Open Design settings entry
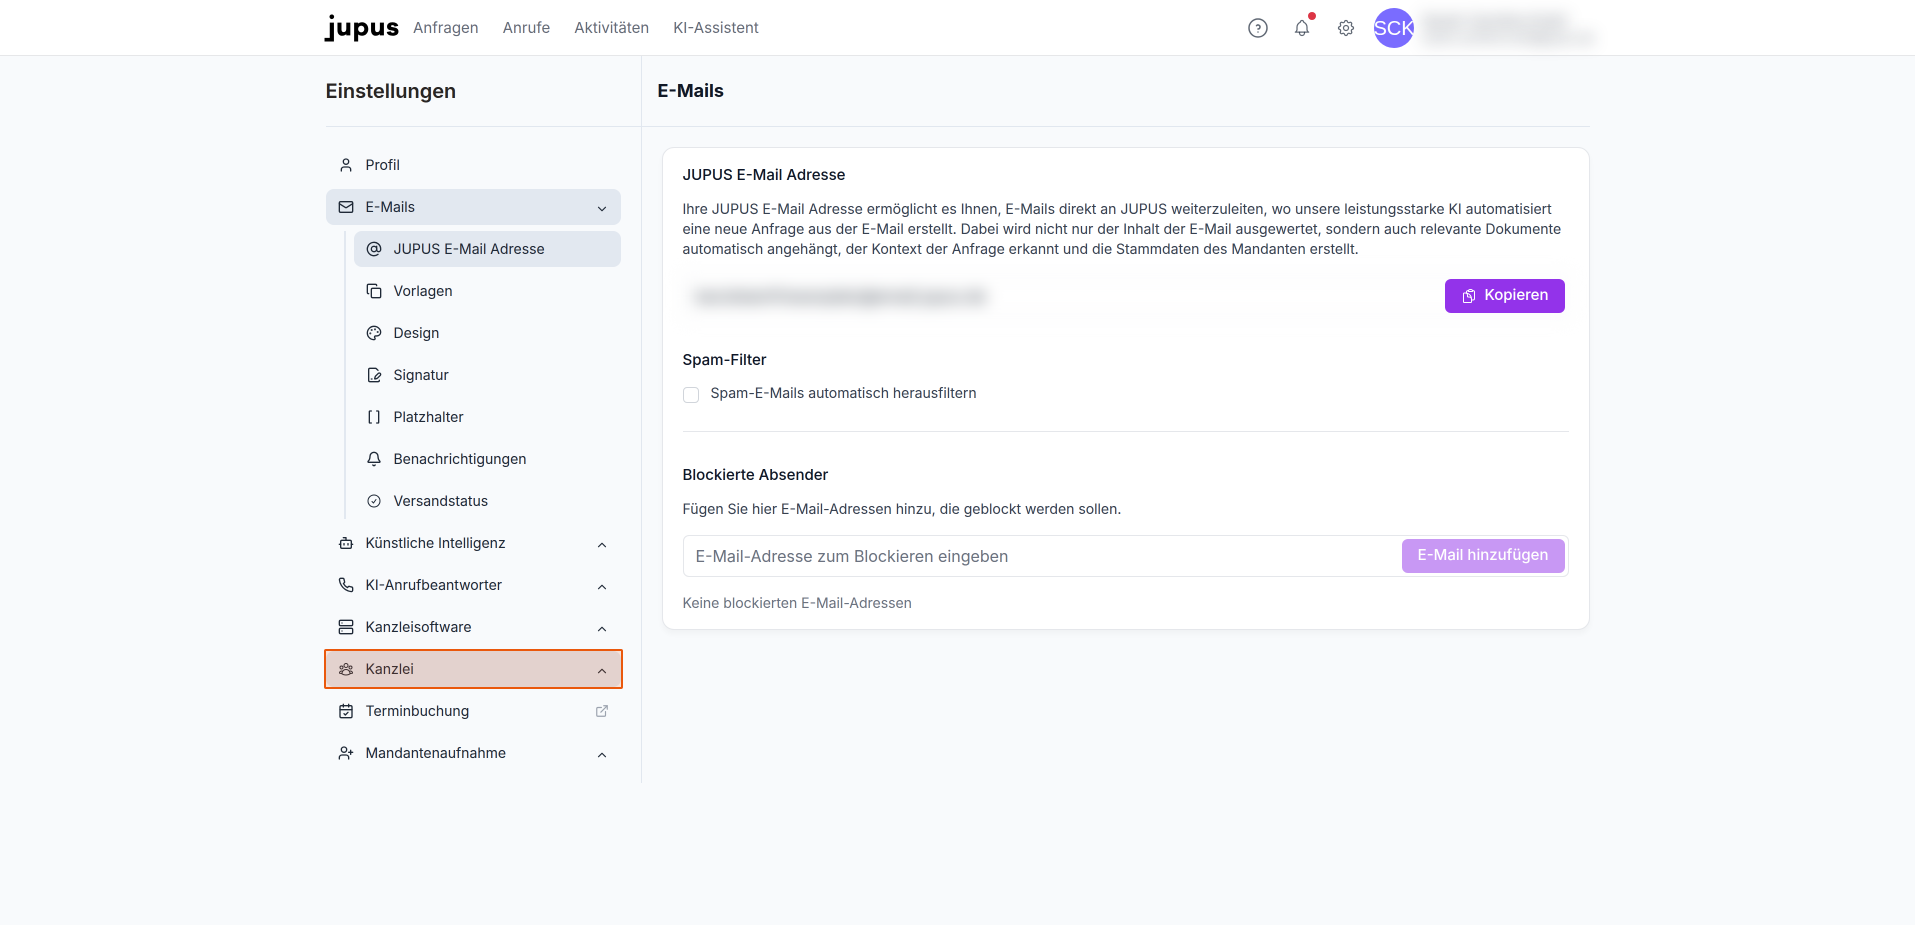The image size is (1915, 929). tap(487, 333)
